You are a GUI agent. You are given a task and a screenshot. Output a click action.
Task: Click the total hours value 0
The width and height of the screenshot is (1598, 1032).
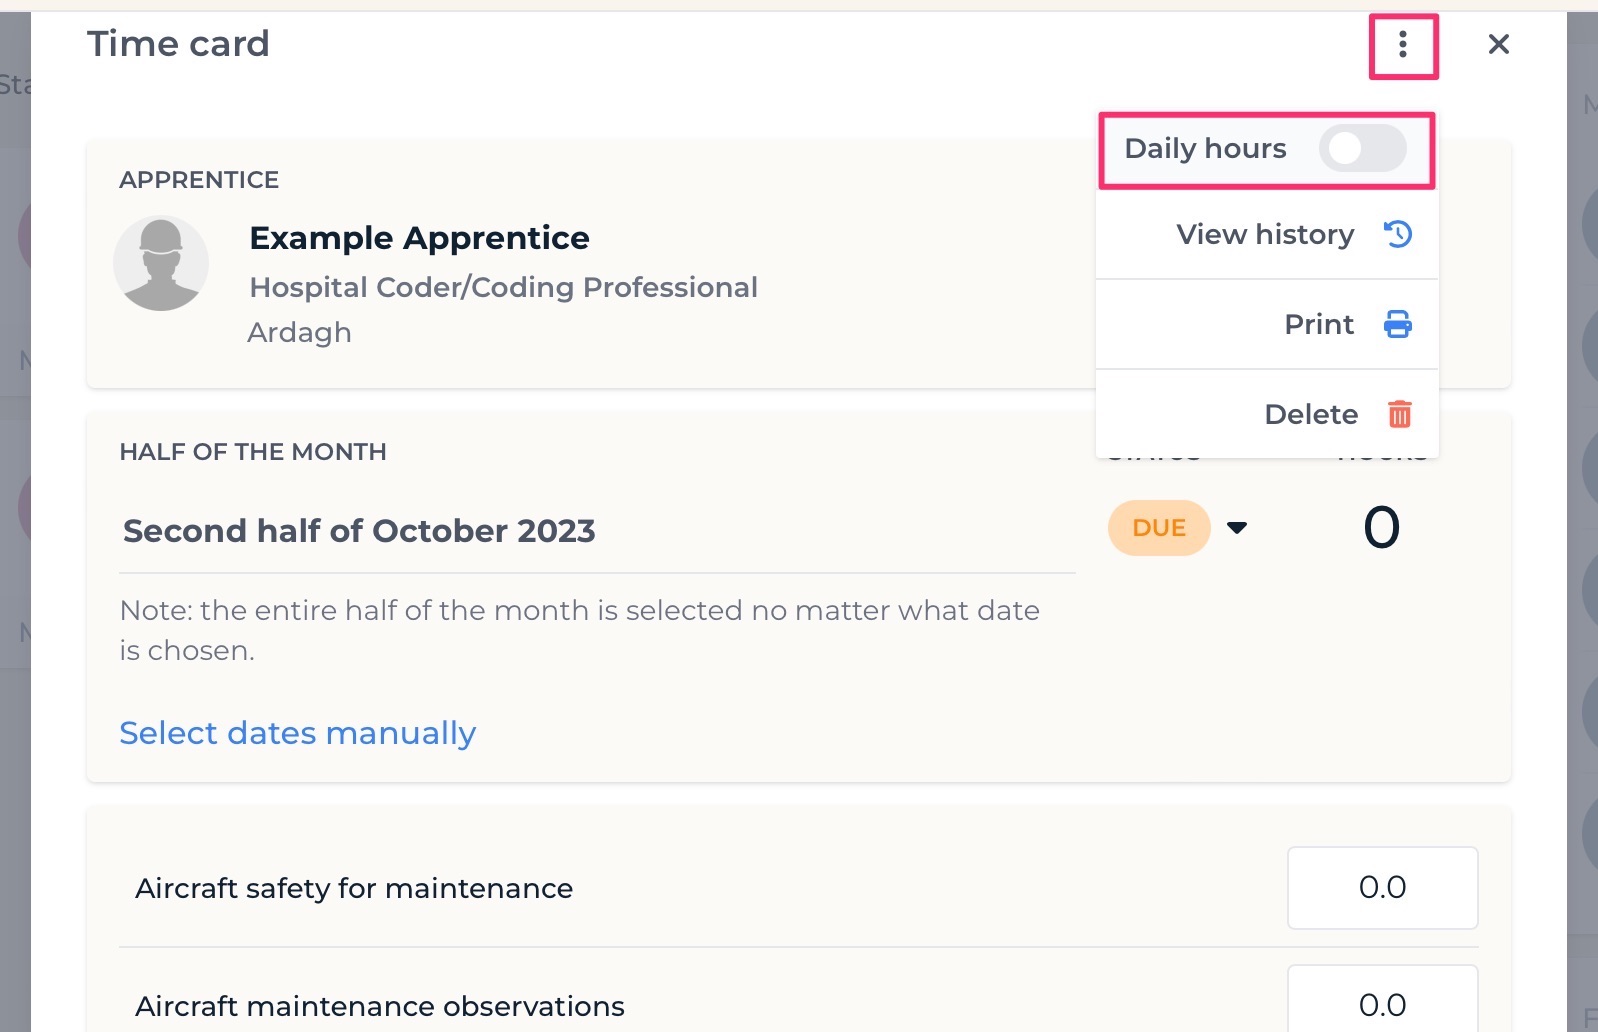(x=1381, y=528)
